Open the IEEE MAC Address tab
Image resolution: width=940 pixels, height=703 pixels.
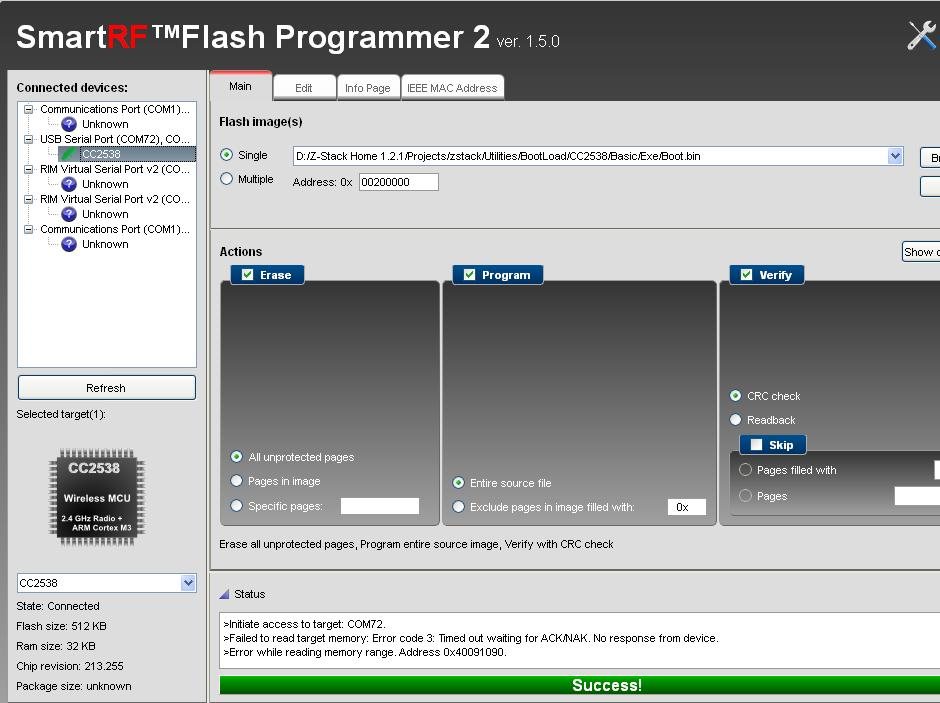pos(452,88)
